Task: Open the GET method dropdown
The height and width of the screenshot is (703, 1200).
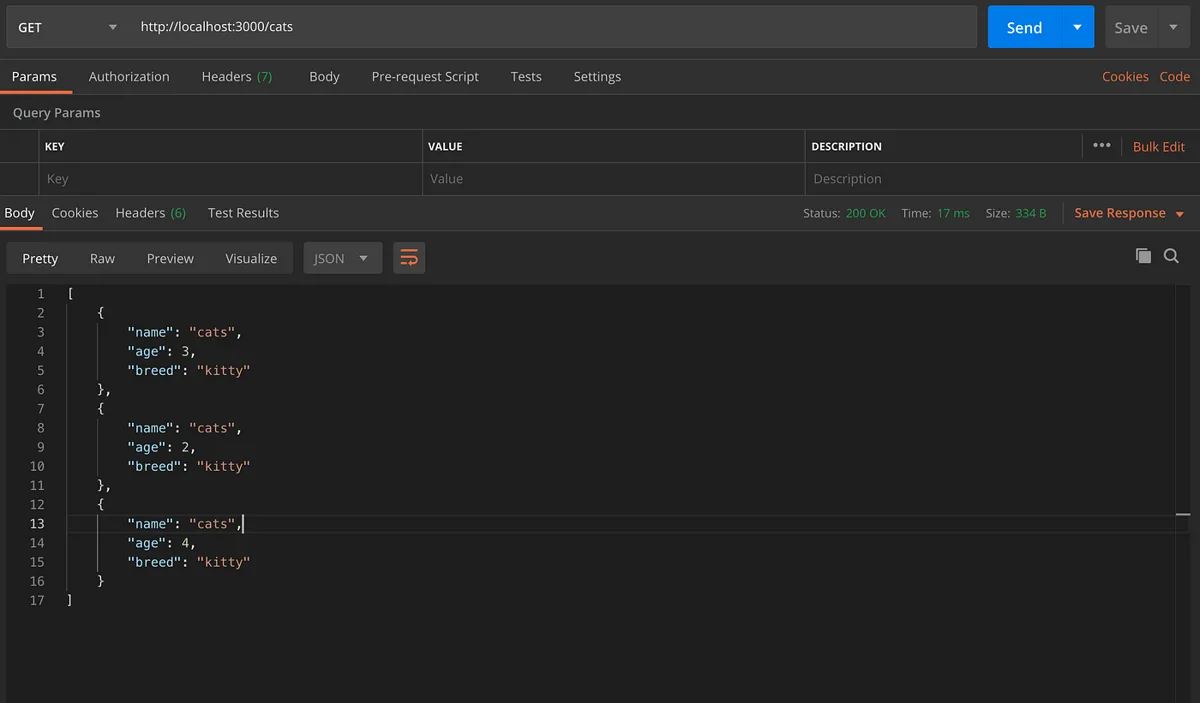Action: [x=66, y=27]
